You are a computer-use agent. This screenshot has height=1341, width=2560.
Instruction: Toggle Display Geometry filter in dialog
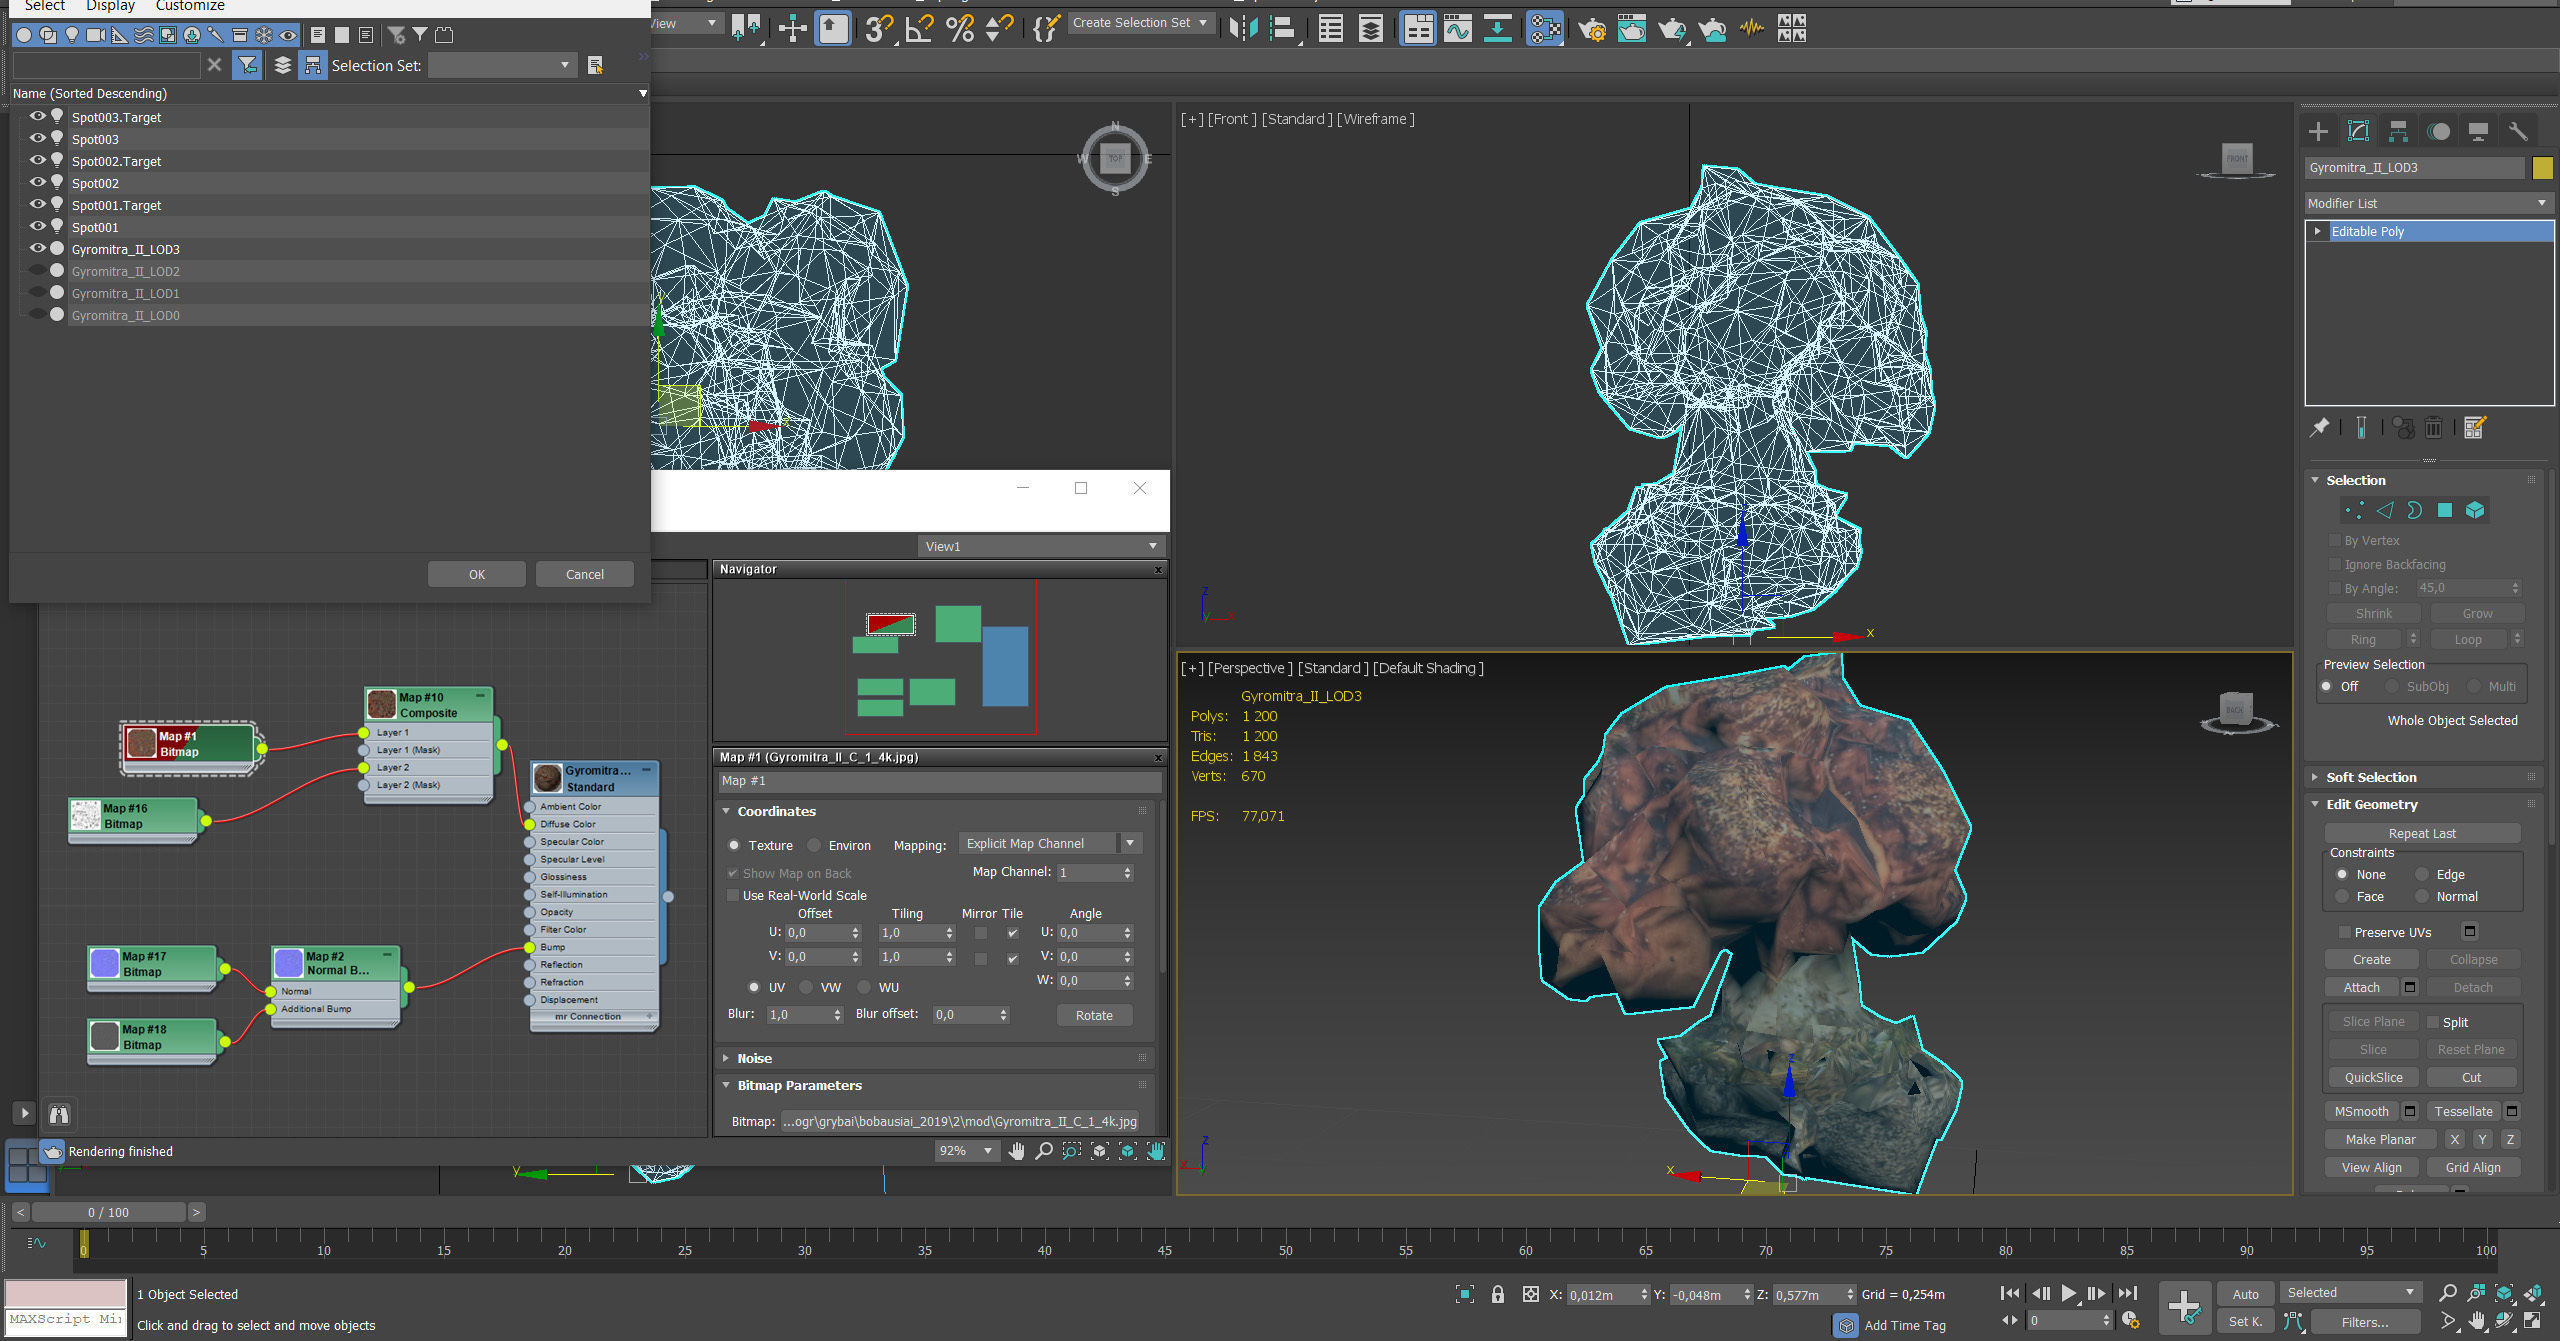[x=24, y=35]
